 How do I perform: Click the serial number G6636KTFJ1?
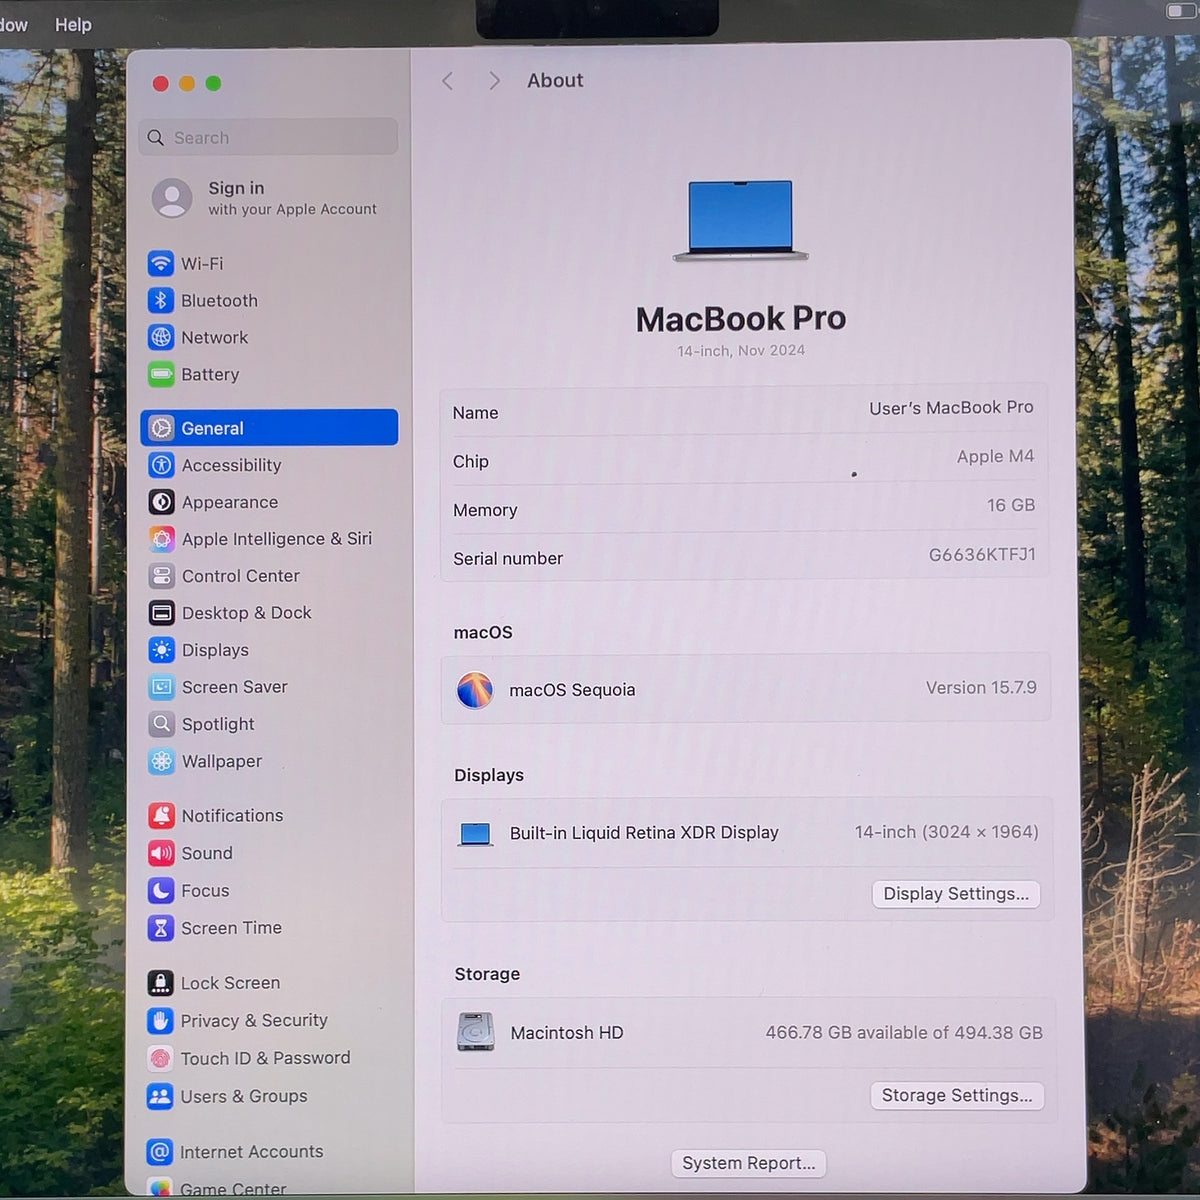(982, 555)
